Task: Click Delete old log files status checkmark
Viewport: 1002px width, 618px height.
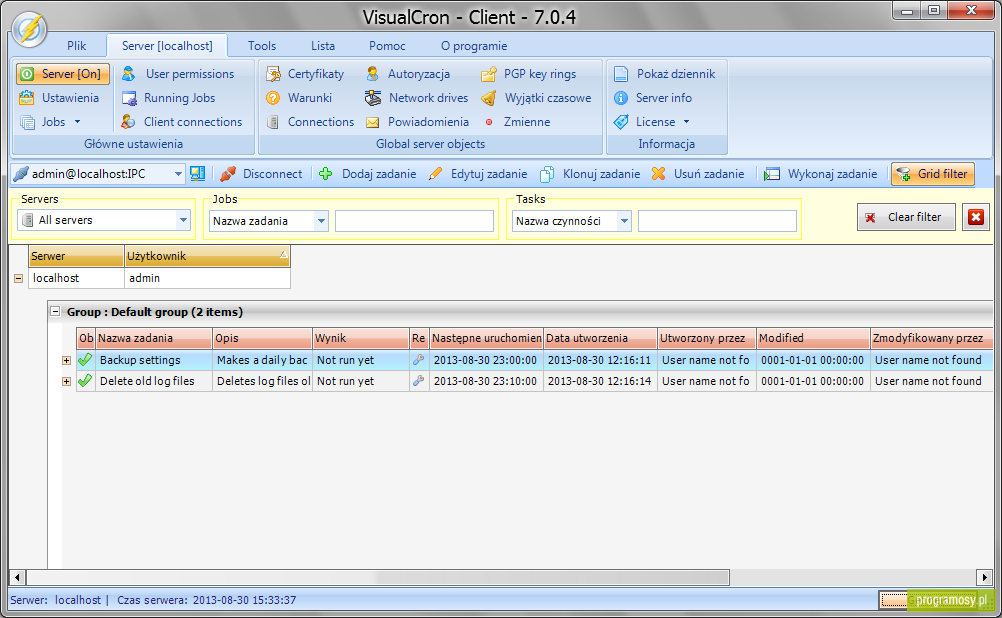Action: pos(85,381)
